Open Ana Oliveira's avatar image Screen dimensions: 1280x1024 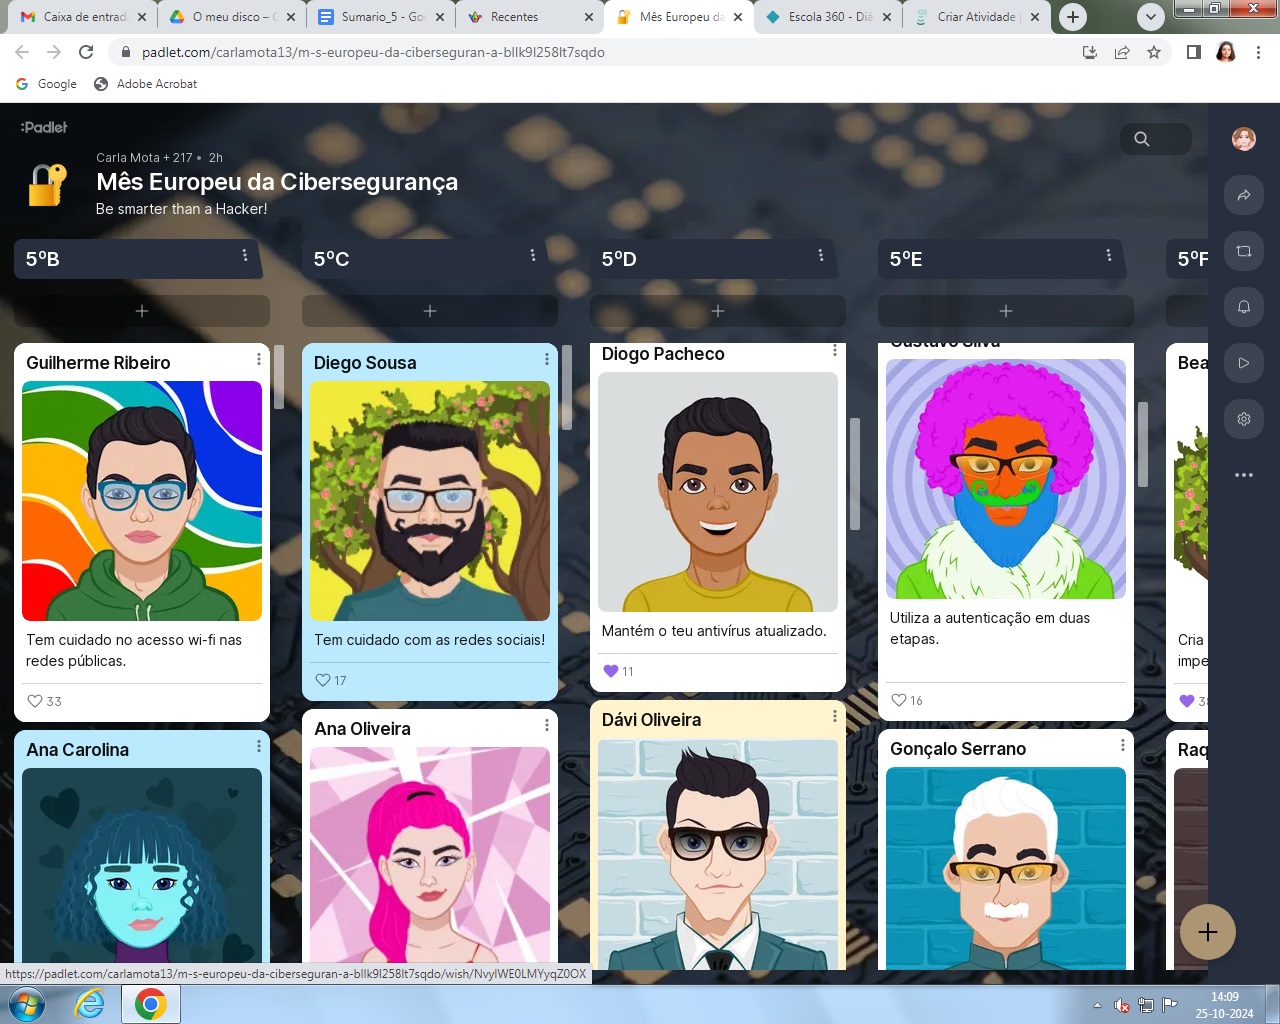pos(430,855)
